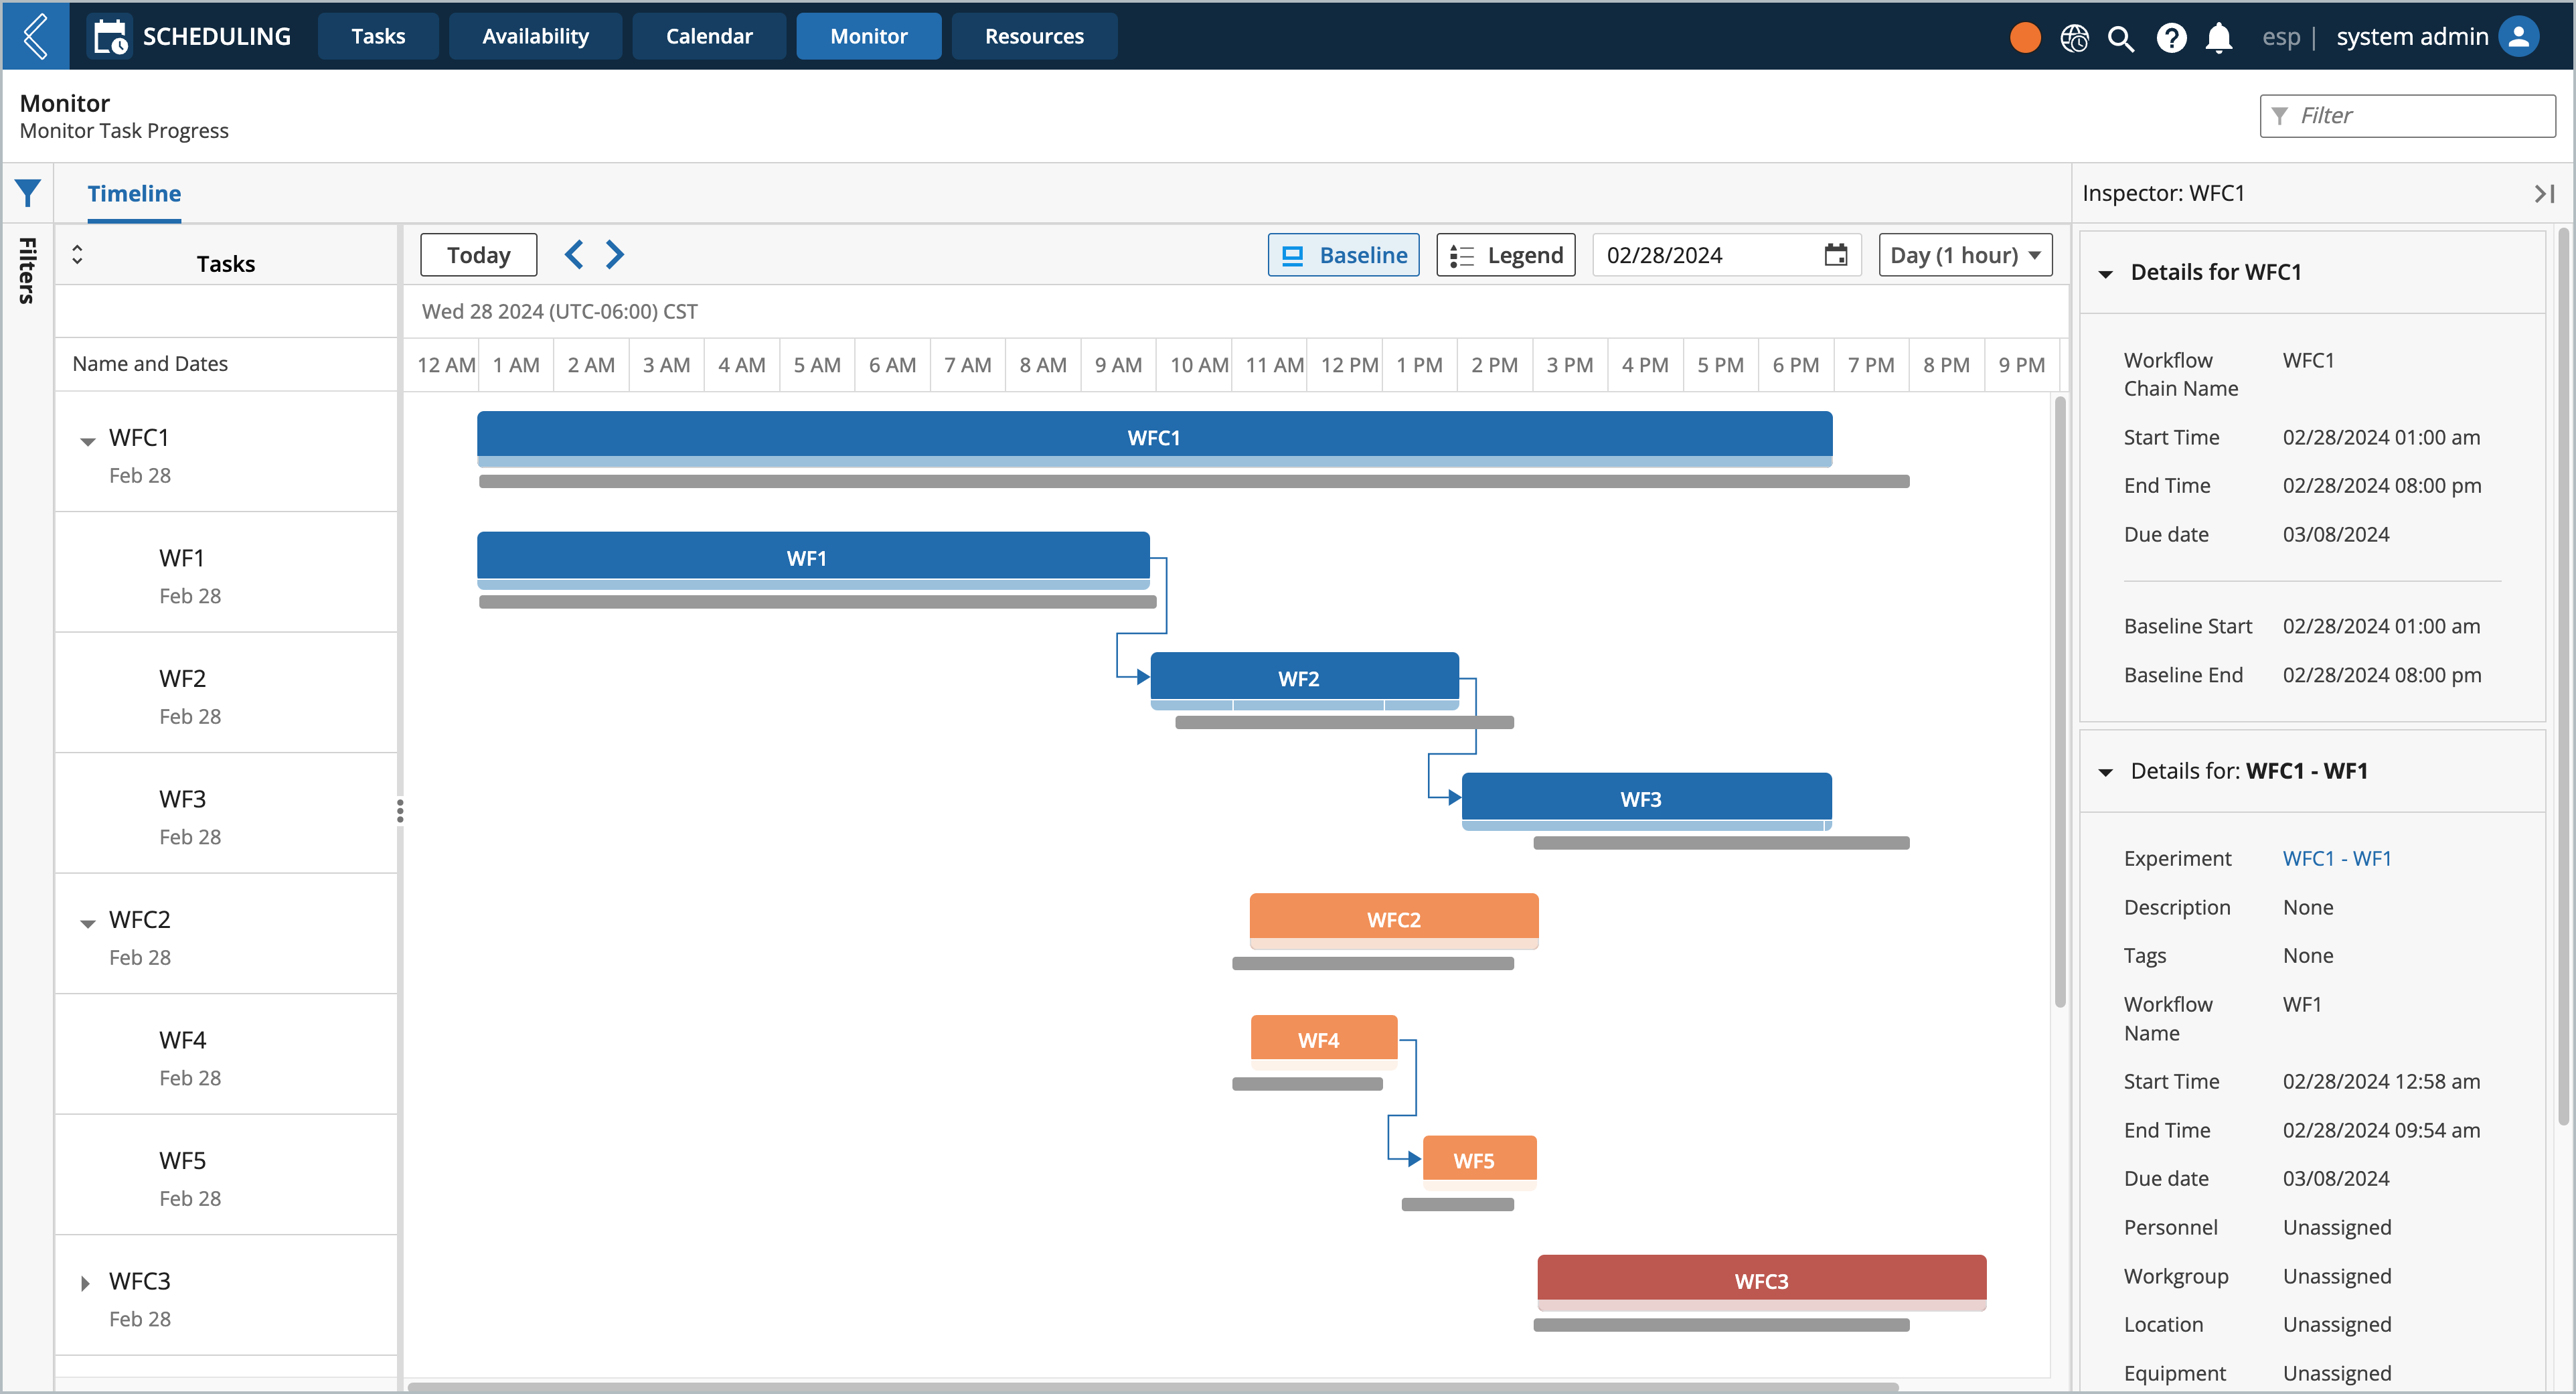The width and height of the screenshot is (2576, 1394).
Task: Click the Inspector panel vertical scrollbar
Action: tap(2563, 677)
